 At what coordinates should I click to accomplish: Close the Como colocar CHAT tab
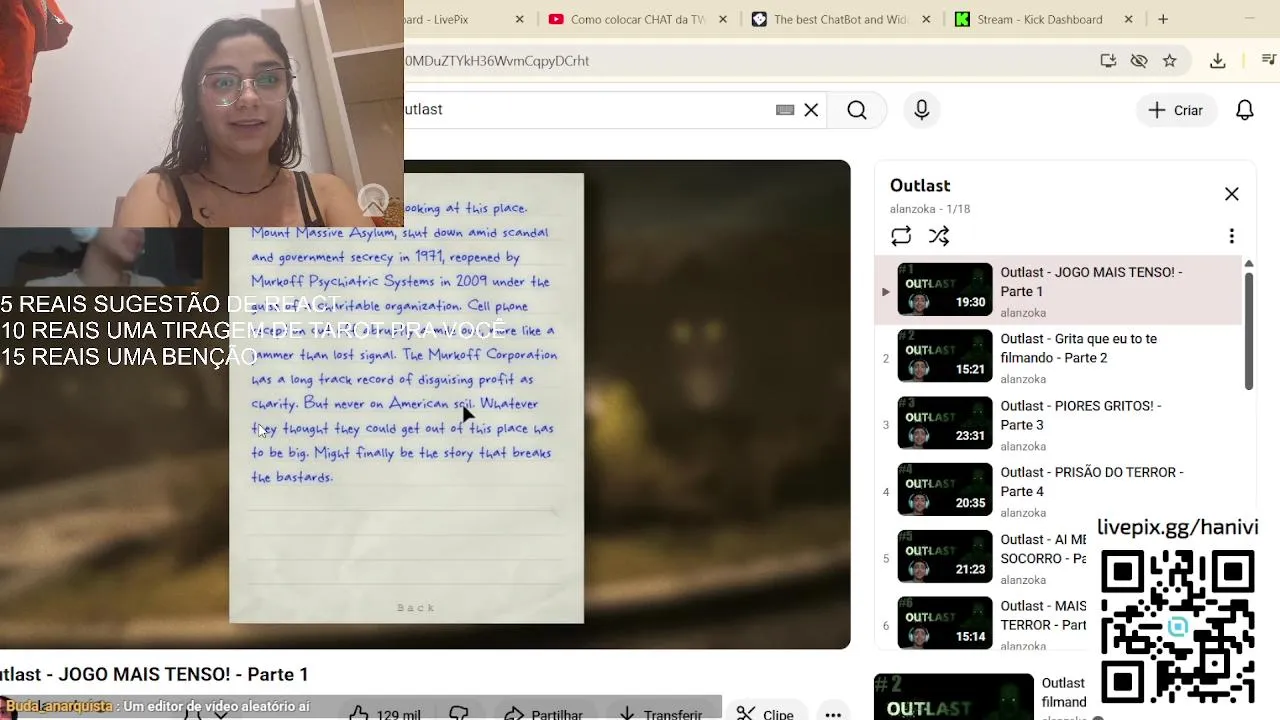point(723,19)
